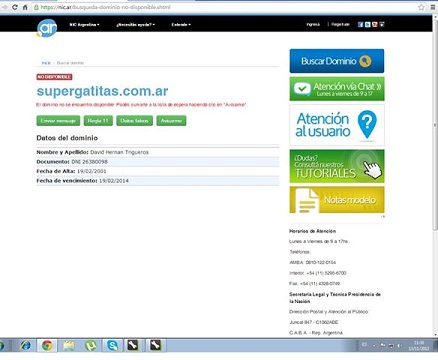Open the last social icon in the header
This screenshot has width=438, height=360.
(382, 24)
